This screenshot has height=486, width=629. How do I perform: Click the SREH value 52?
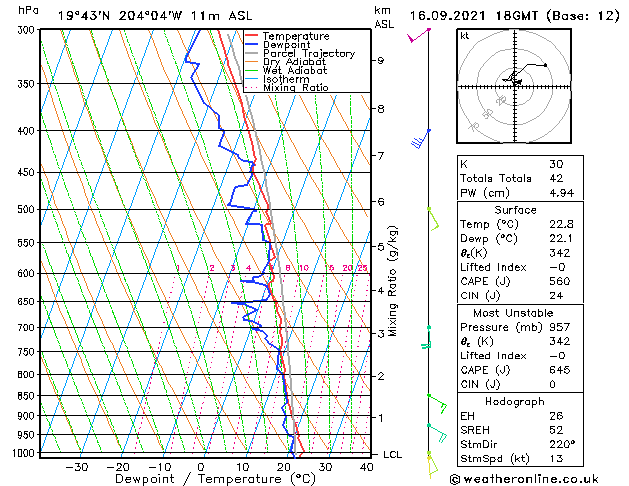tap(556, 430)
